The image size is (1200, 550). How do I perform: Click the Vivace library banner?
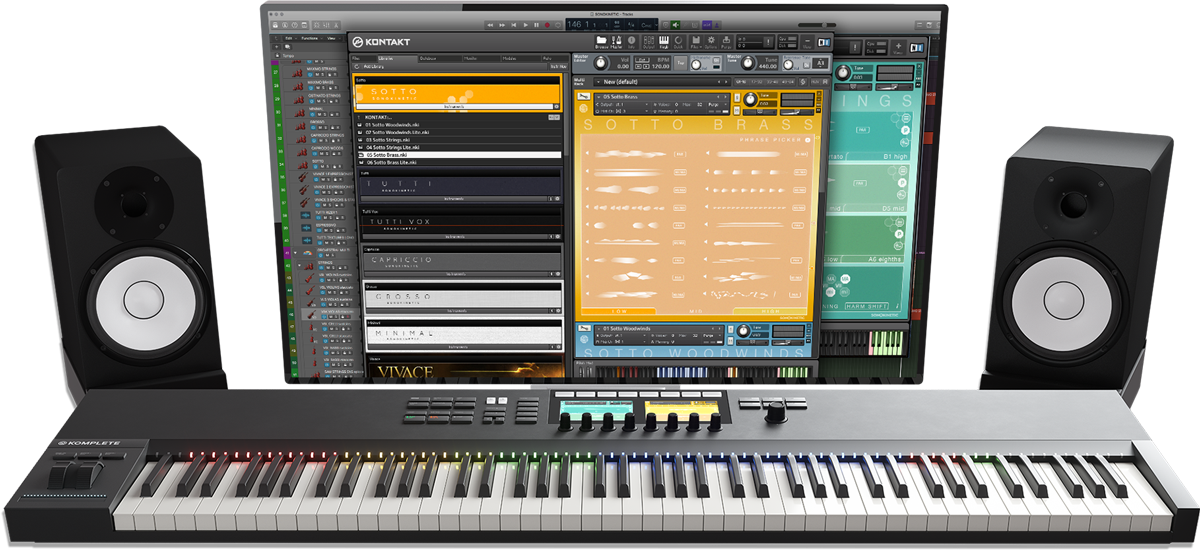point(465,373)
